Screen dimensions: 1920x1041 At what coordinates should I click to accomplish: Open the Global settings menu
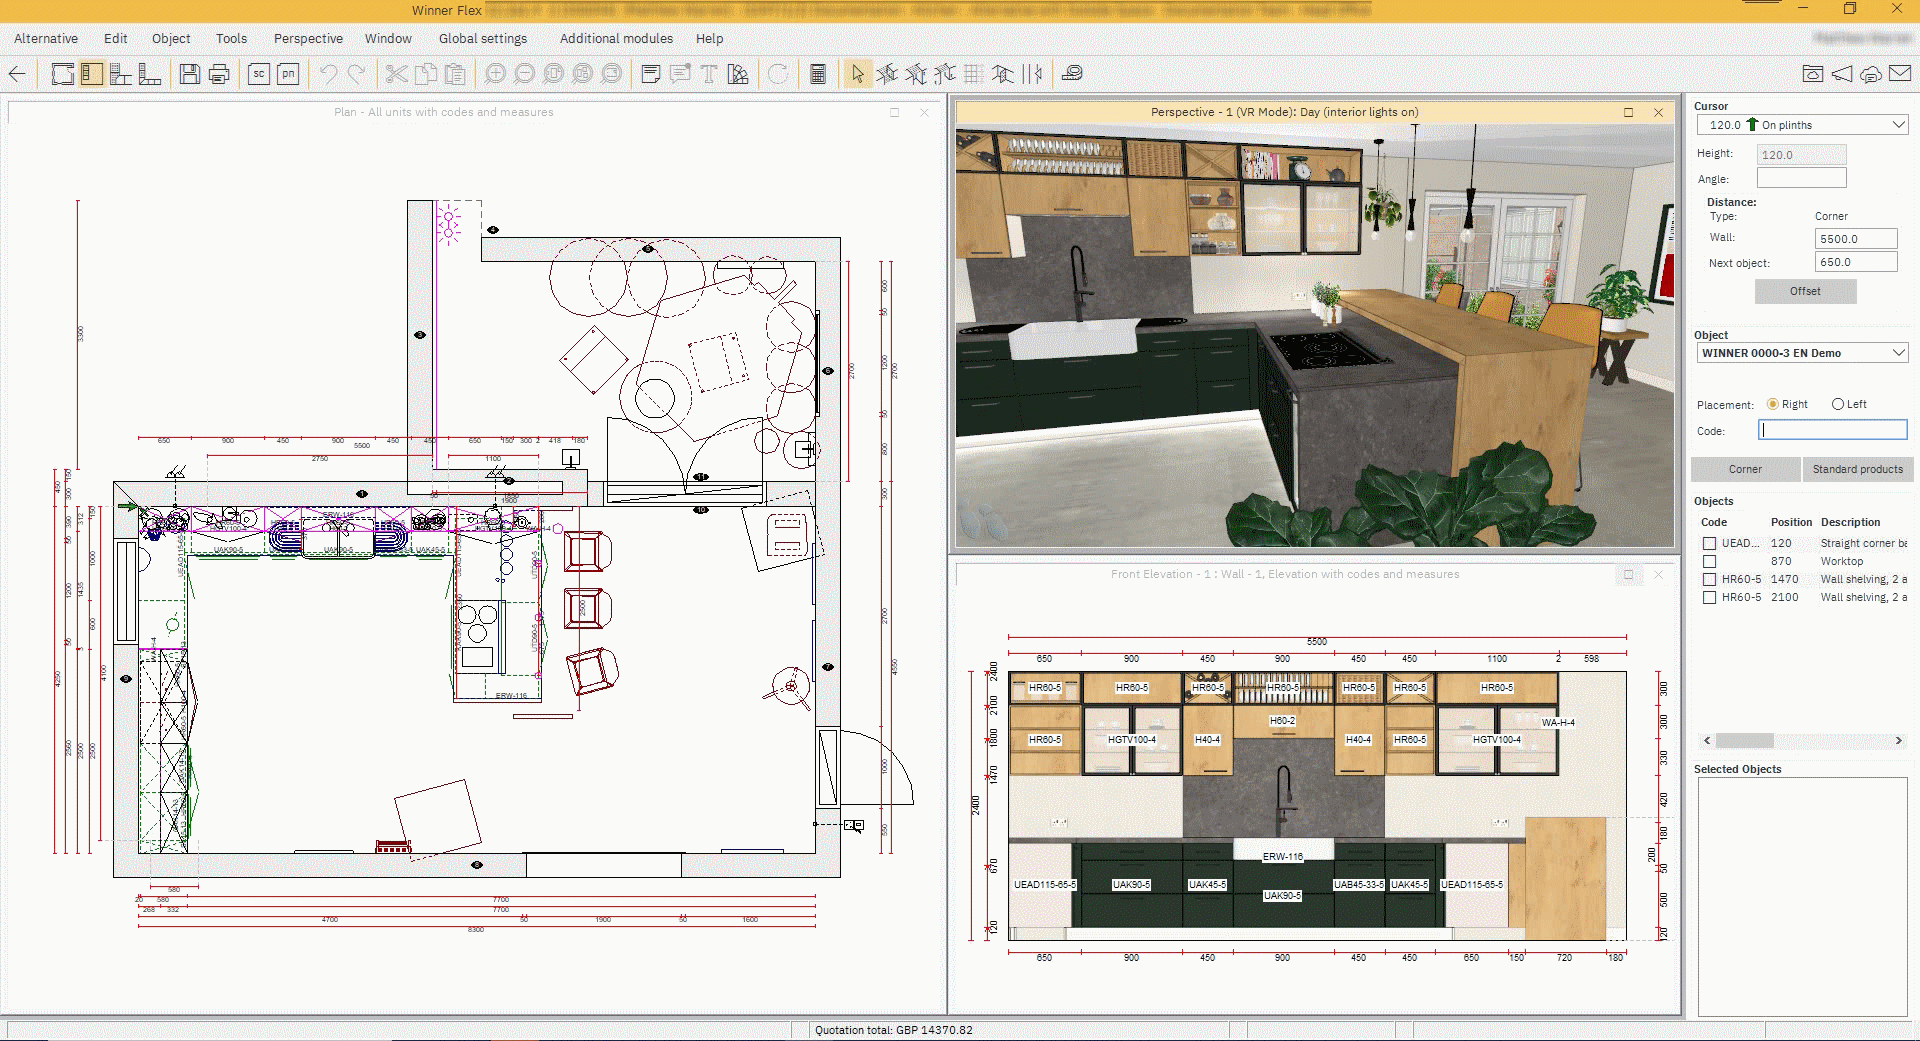tap(482, 38)
